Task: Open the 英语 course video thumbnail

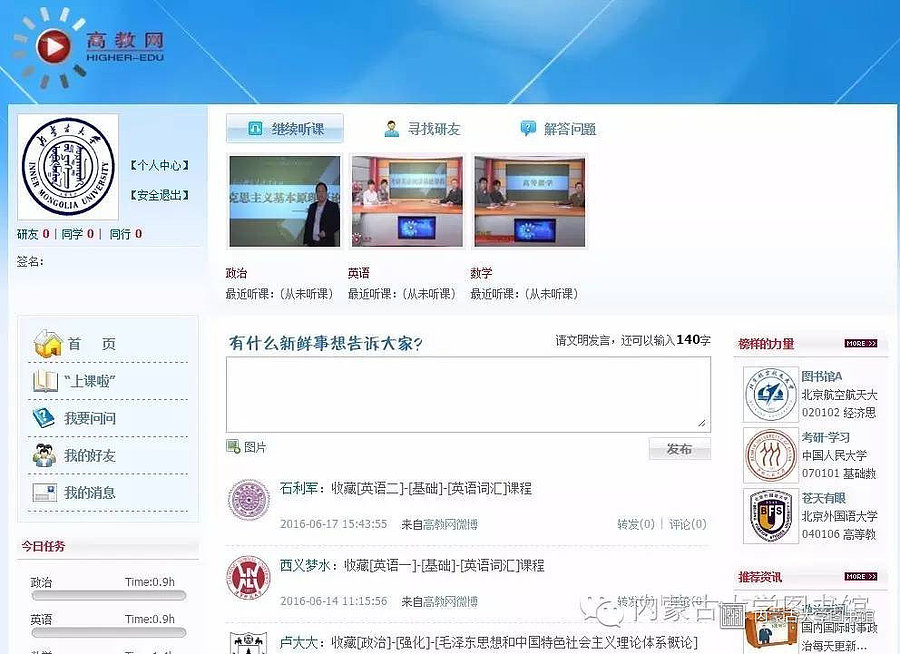Action: [407, 201]
